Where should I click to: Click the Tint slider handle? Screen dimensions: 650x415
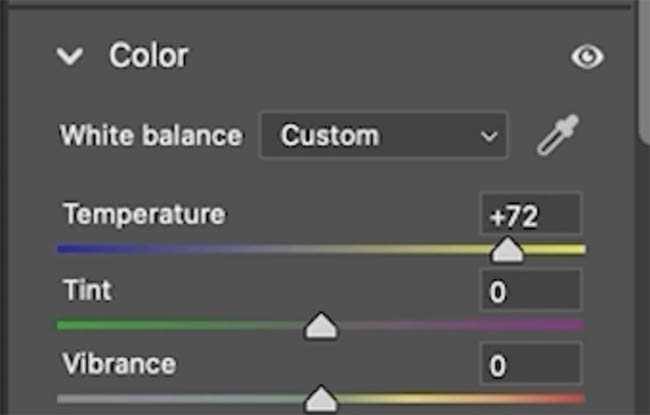point(321,326)
